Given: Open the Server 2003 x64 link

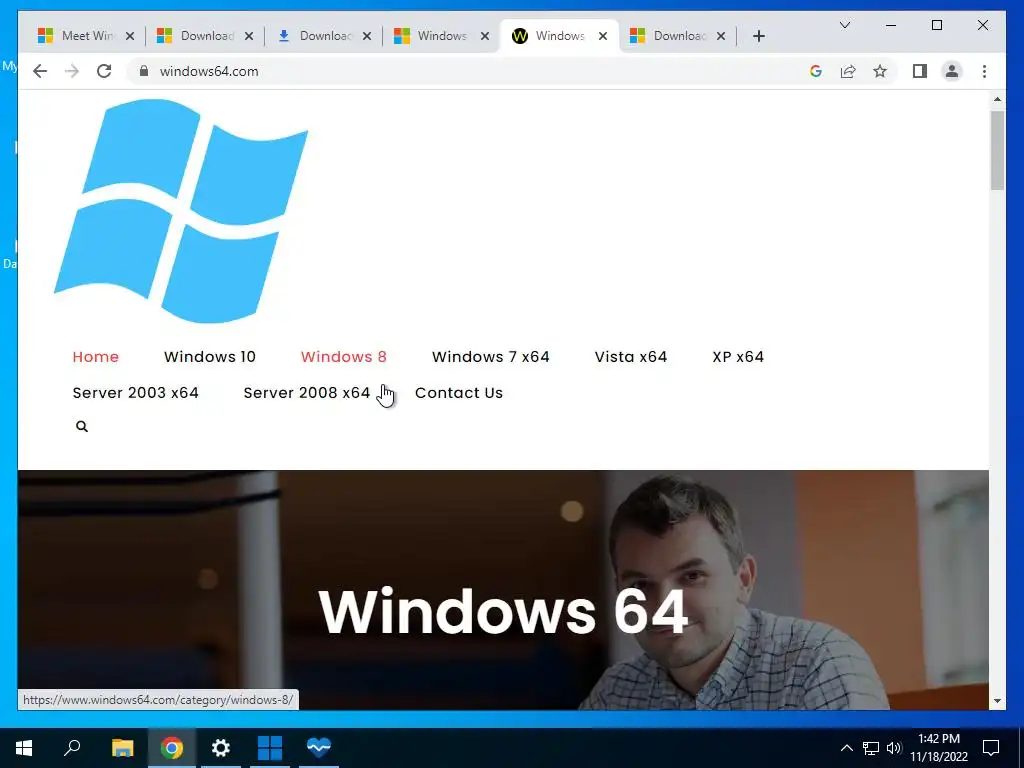Looking at the screenshot, I should pyautogui.click(x=135, y=392).
